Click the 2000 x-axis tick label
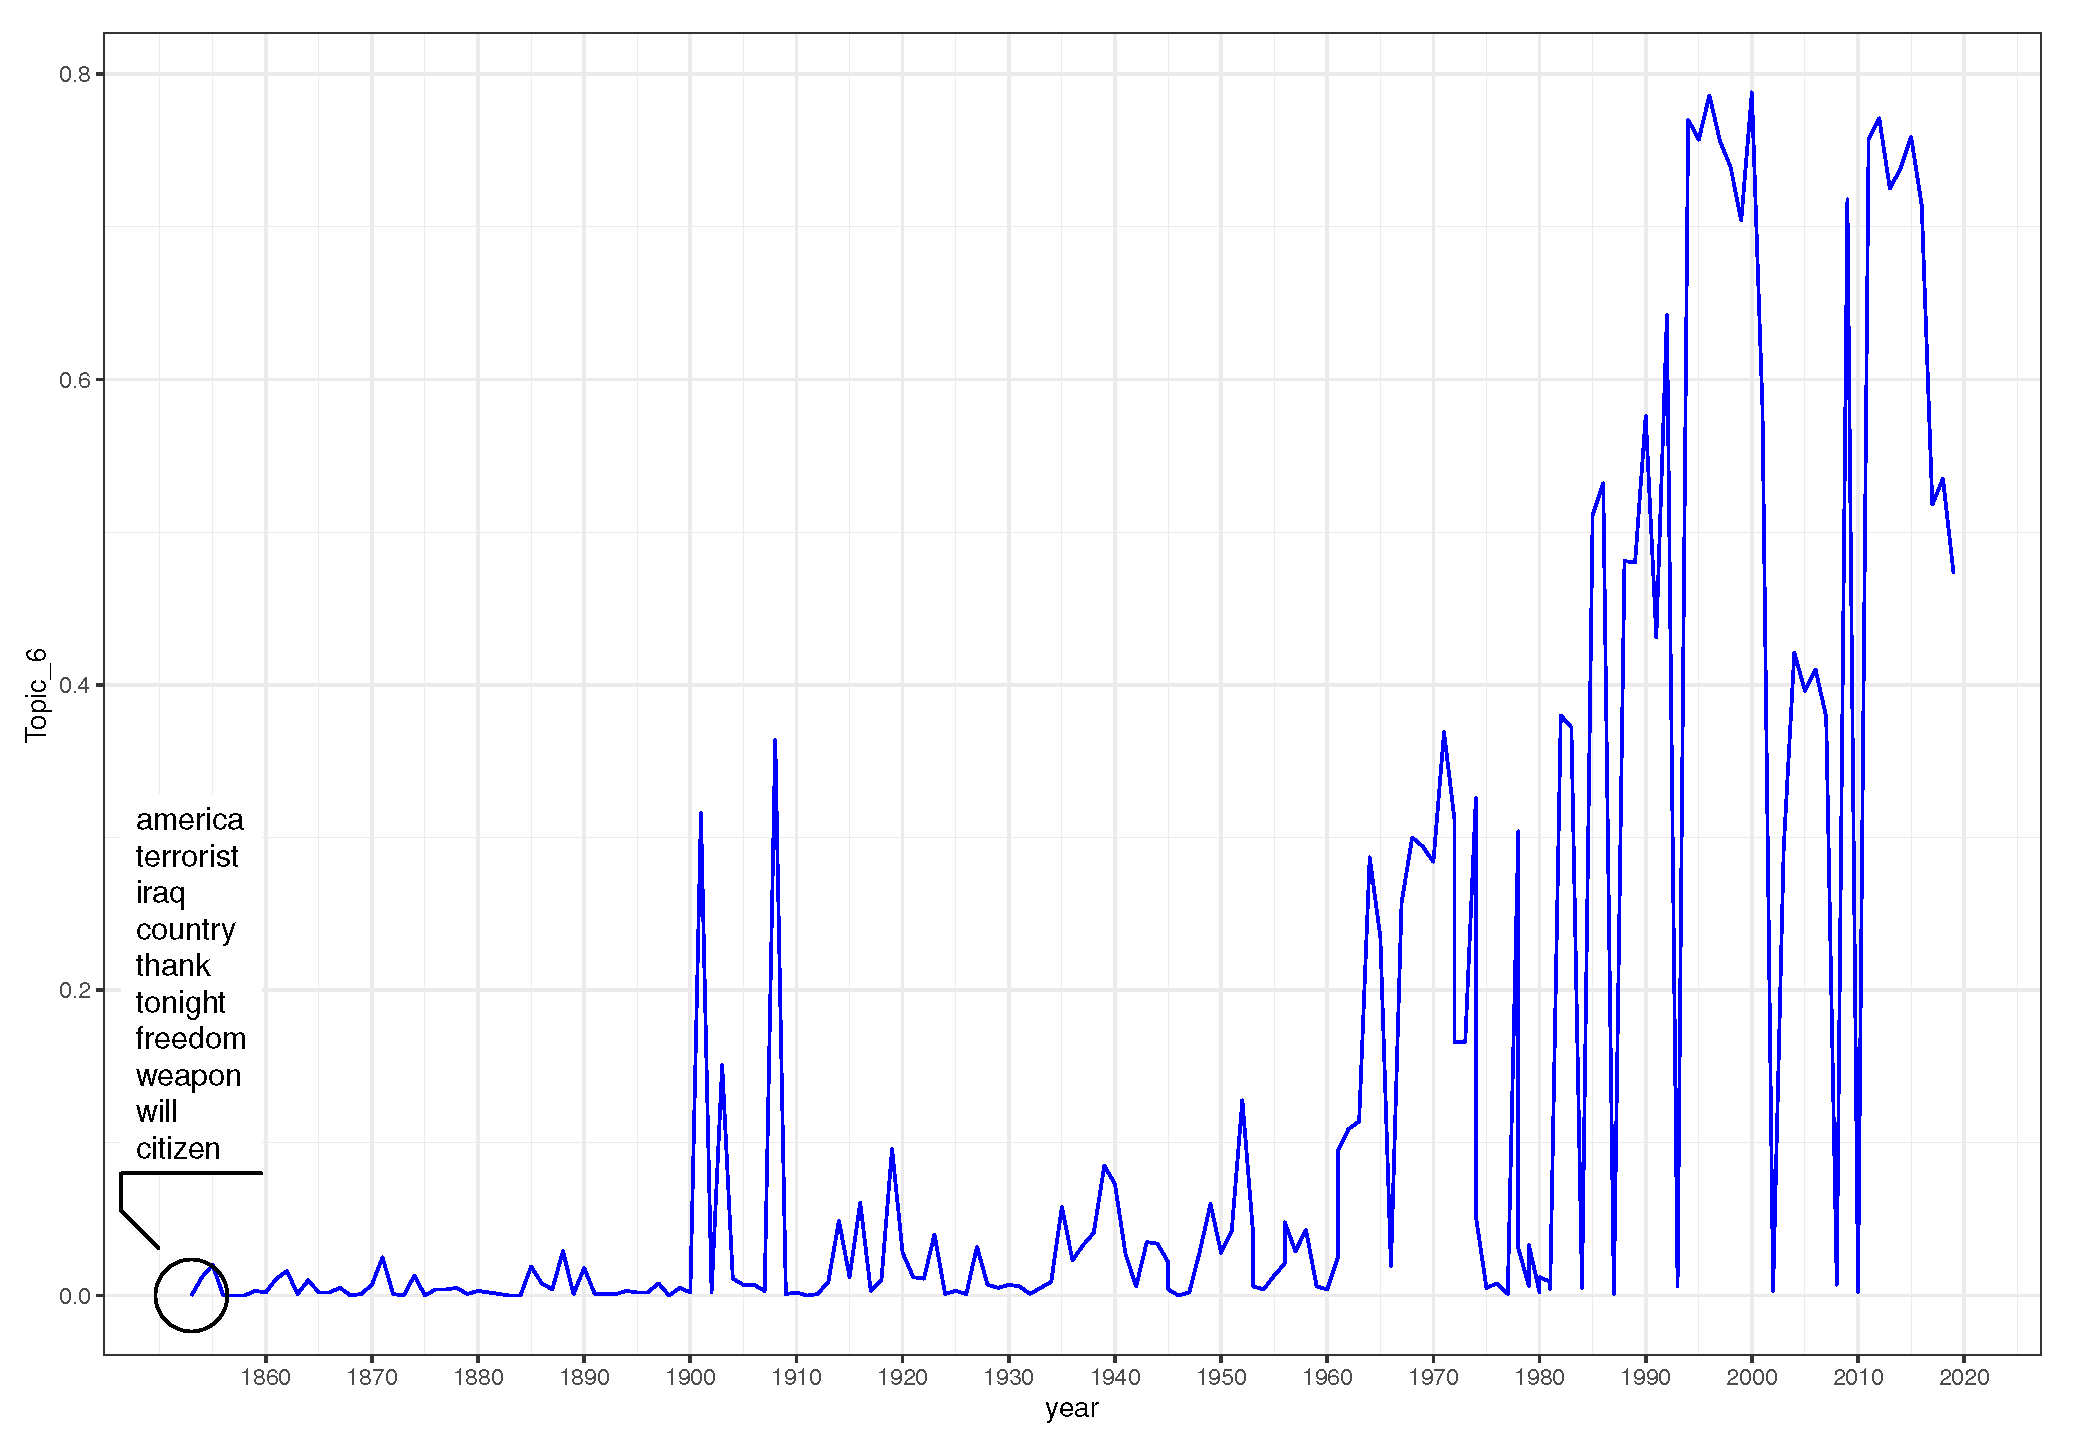2073x1444 pixels. [x=1751, y=1378]
